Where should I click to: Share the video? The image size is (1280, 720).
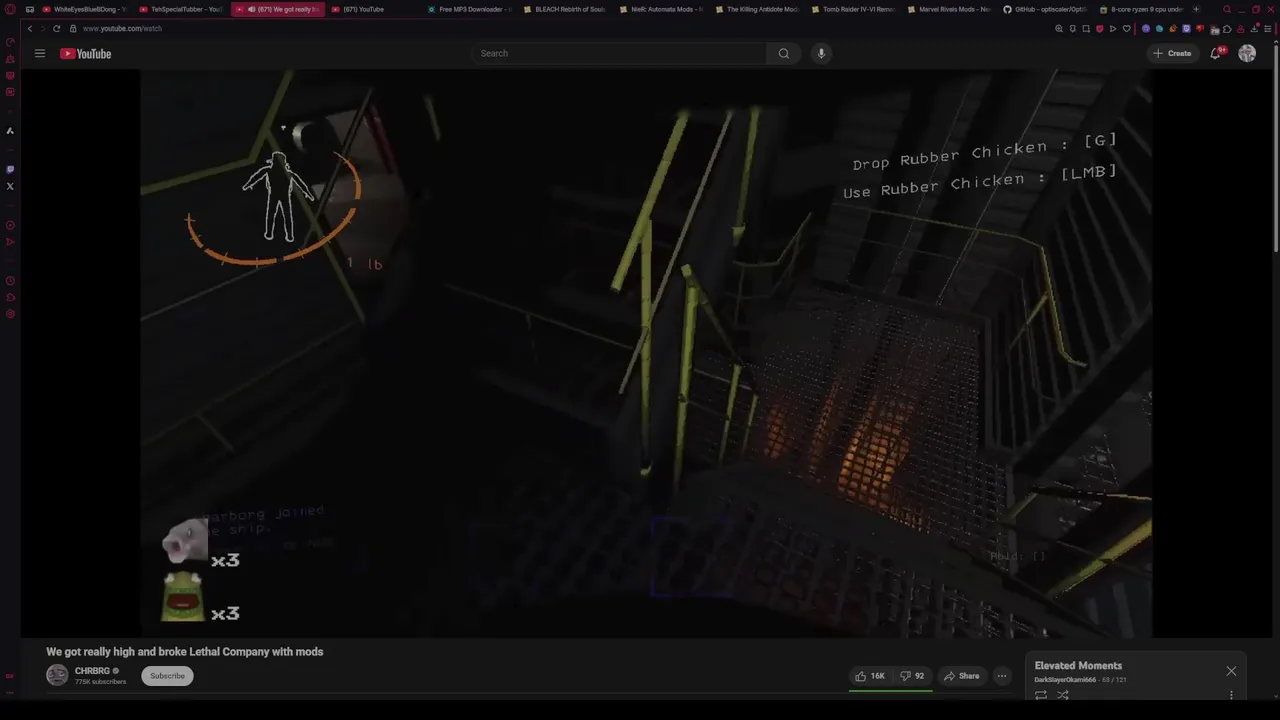[x=962, y=676]
